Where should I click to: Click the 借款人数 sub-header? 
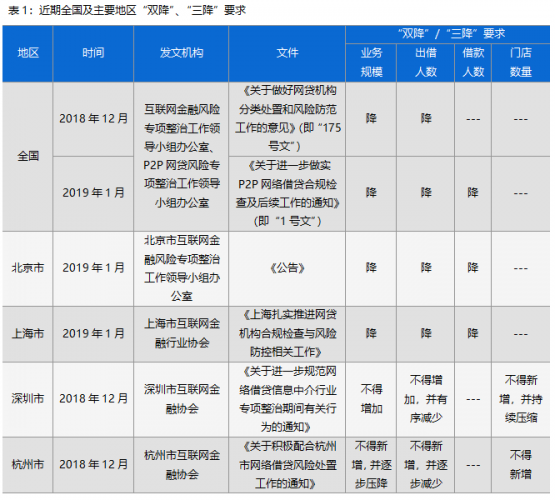pyautogui.click(x=473, y=63)
